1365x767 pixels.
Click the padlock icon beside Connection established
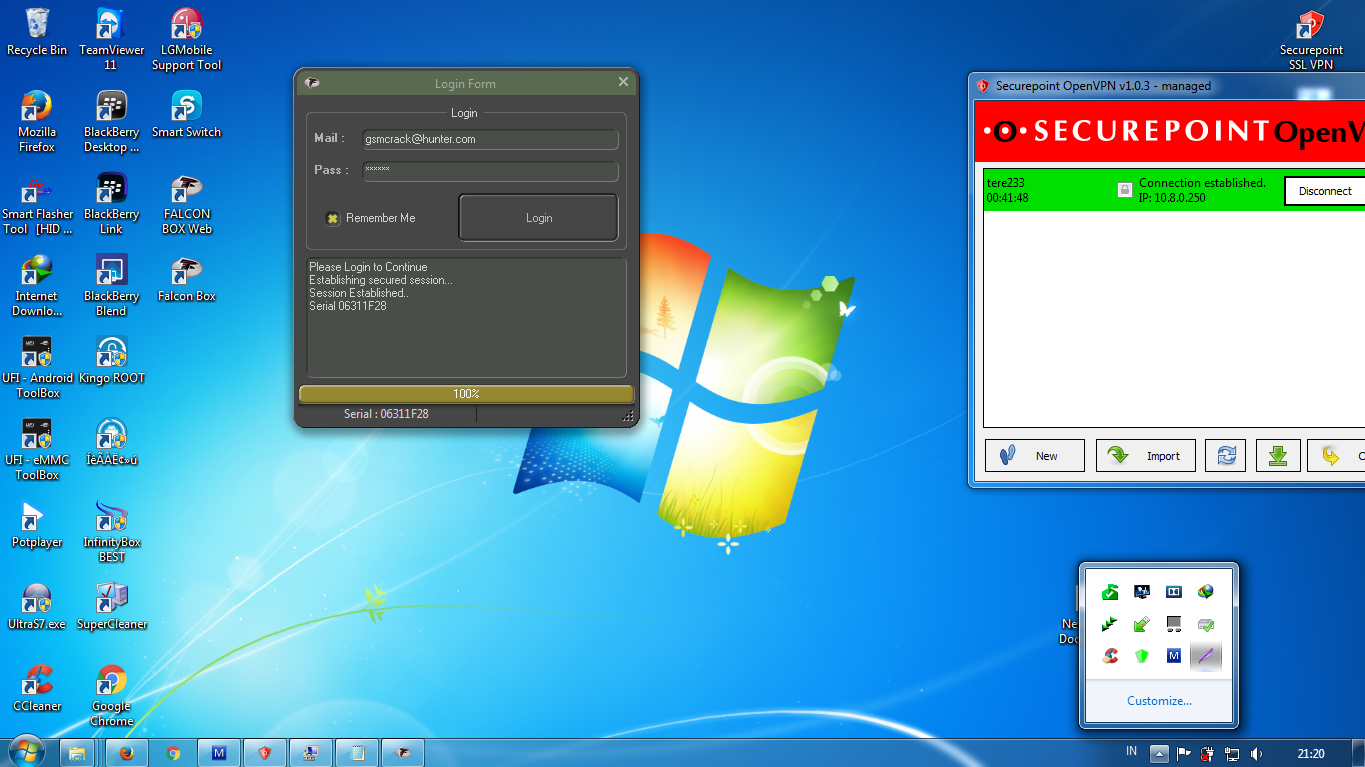pos(1125,189)
